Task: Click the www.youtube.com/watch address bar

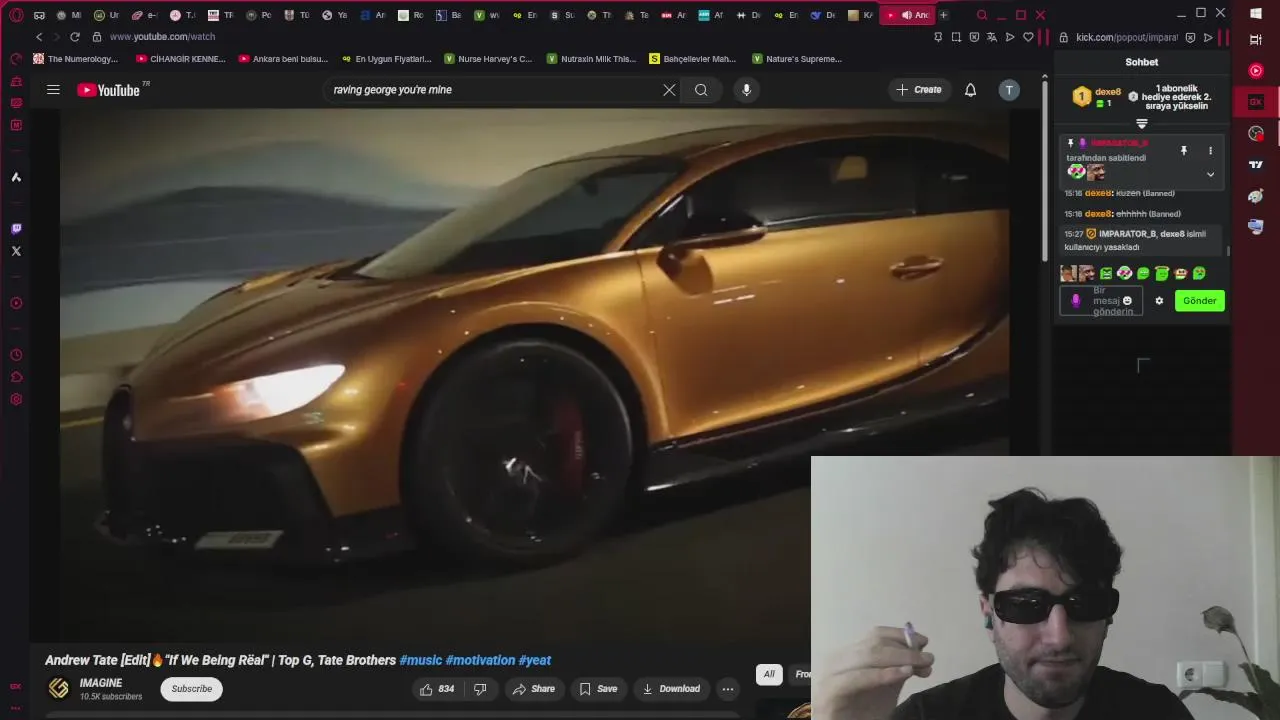Action: (162, 37)
